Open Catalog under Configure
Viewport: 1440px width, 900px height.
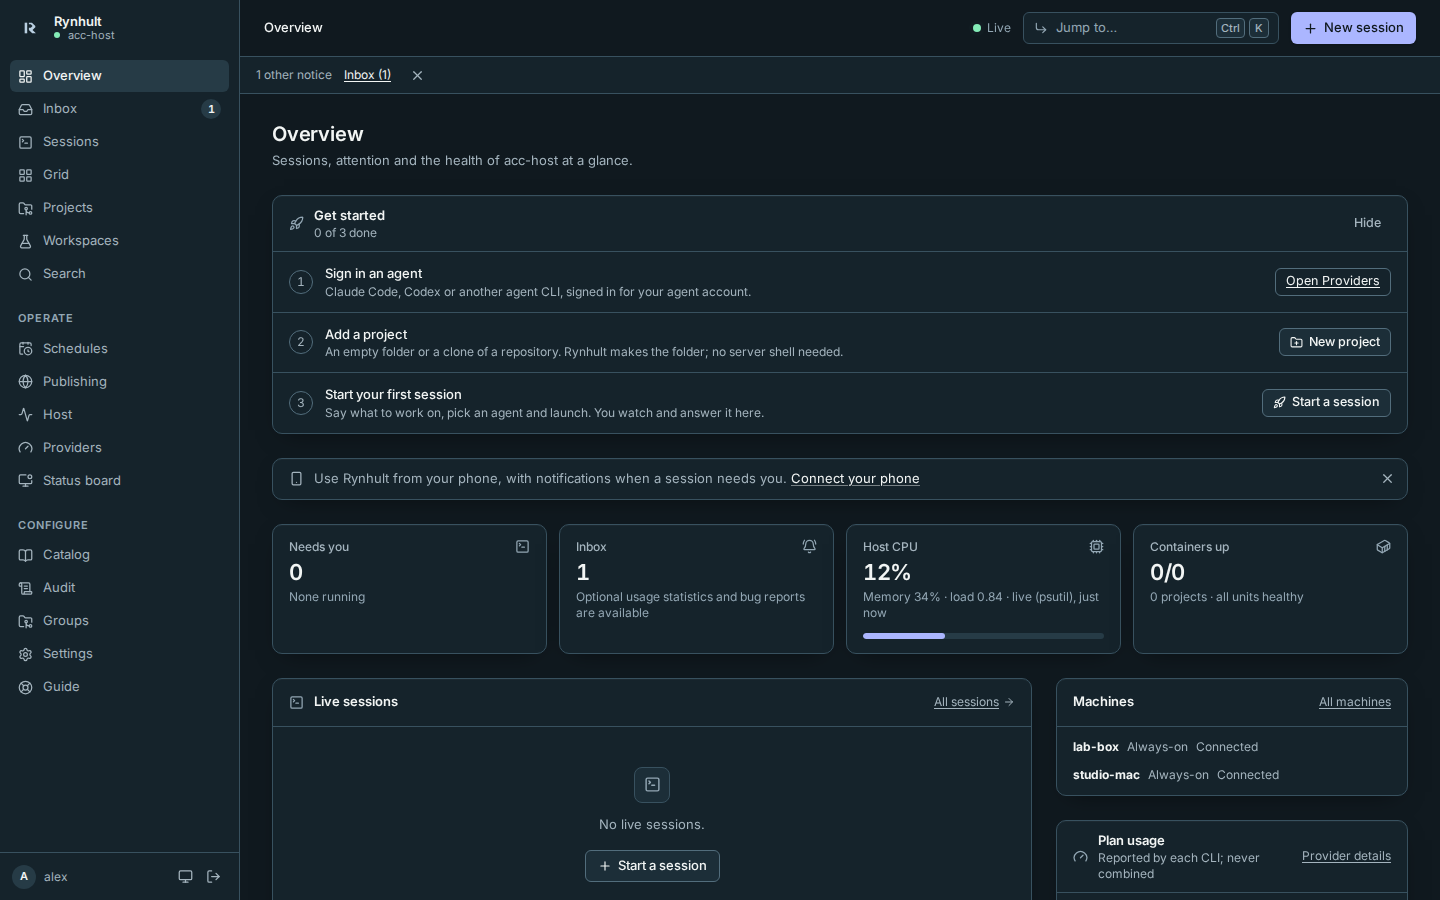click(x=119, y=555)
